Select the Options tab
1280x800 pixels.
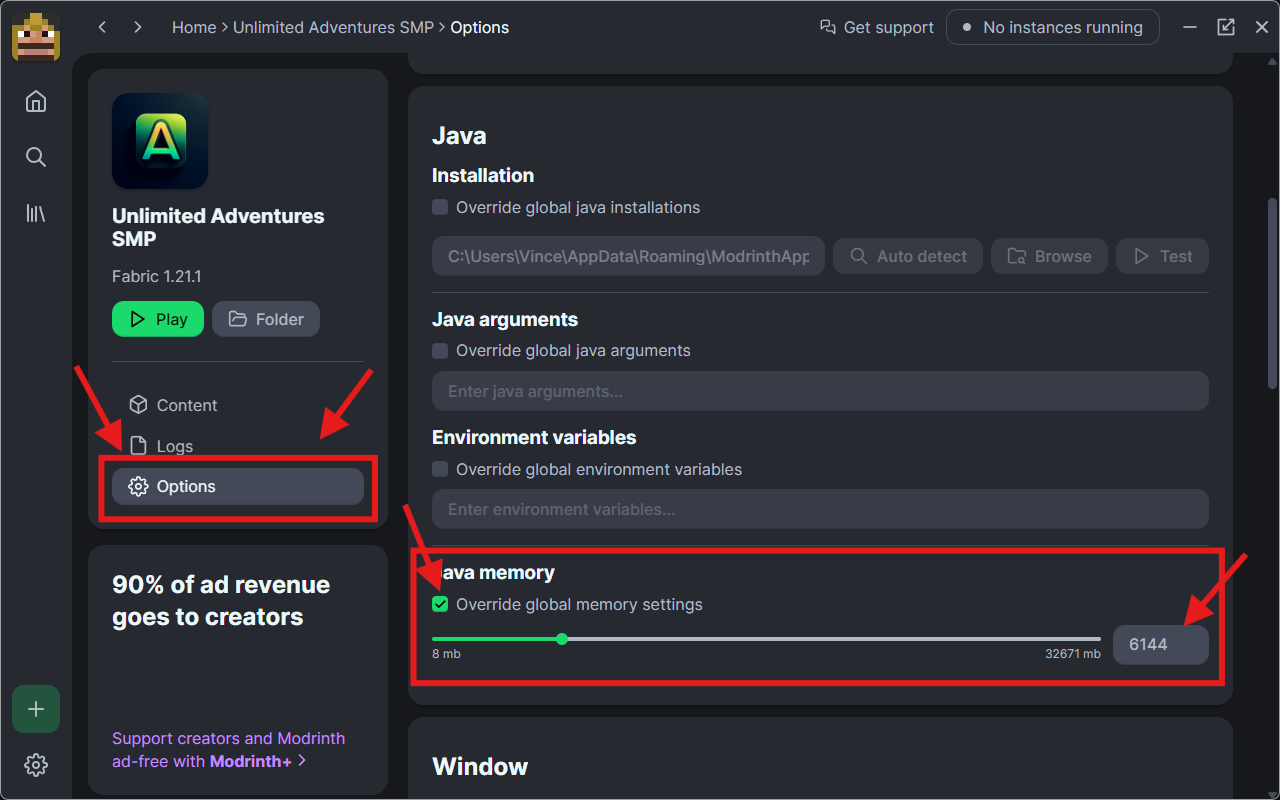238,486
